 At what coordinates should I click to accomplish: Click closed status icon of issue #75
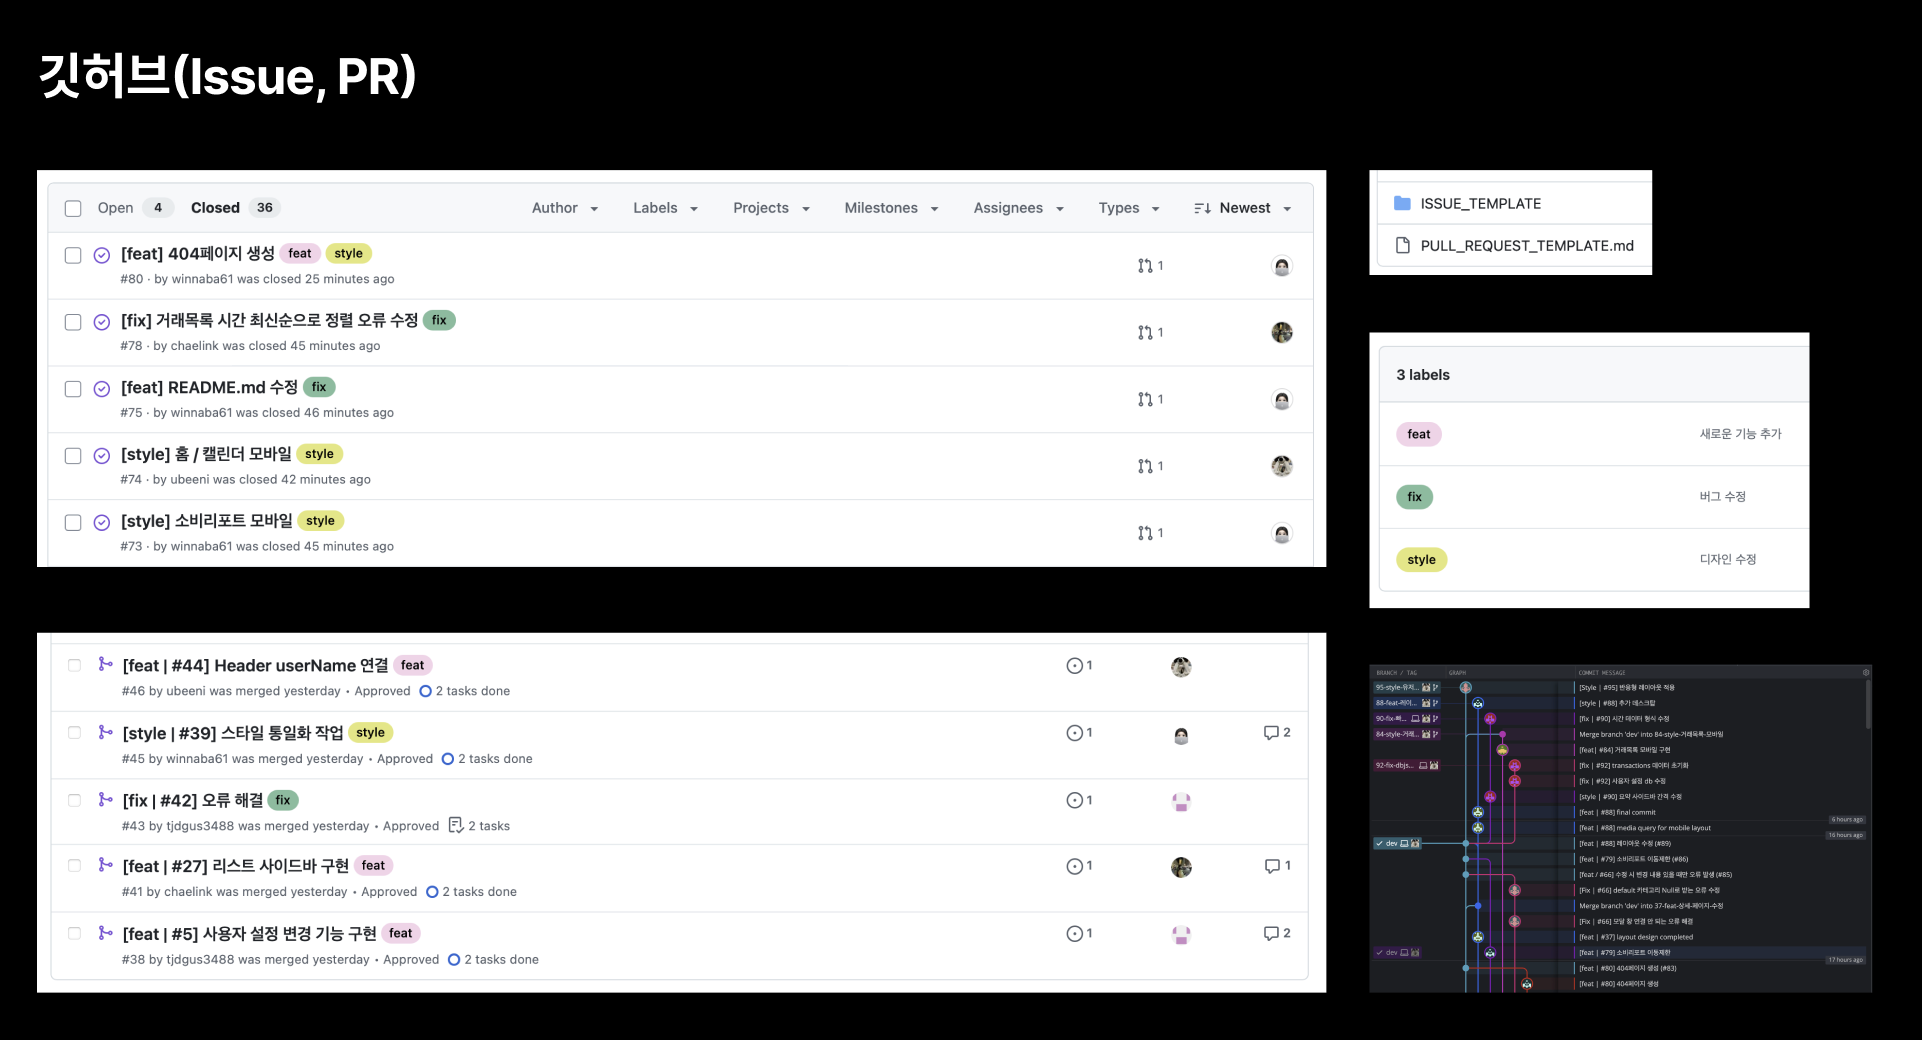[x=101, y=389]
